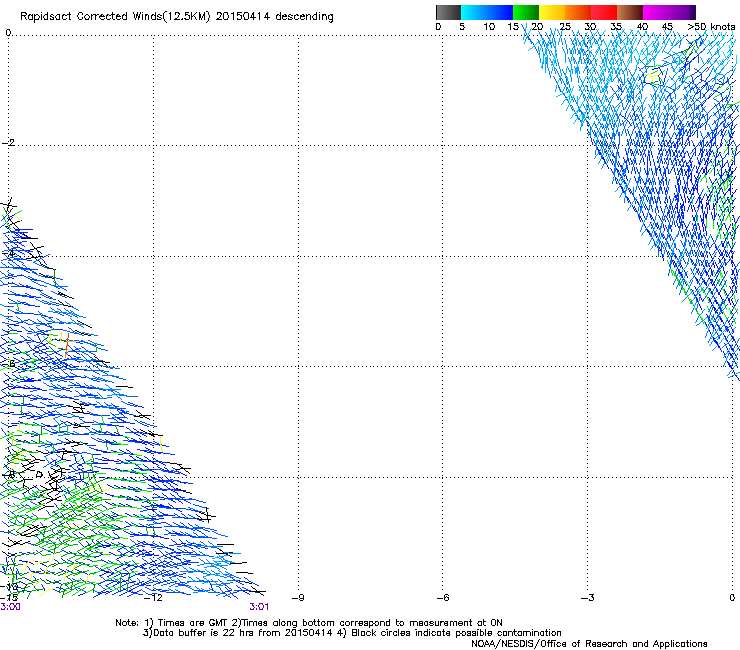Click the '10' legend tick label
Image resolution: width=740 pixels, height=650 pixels.
[x=489, y=27]
